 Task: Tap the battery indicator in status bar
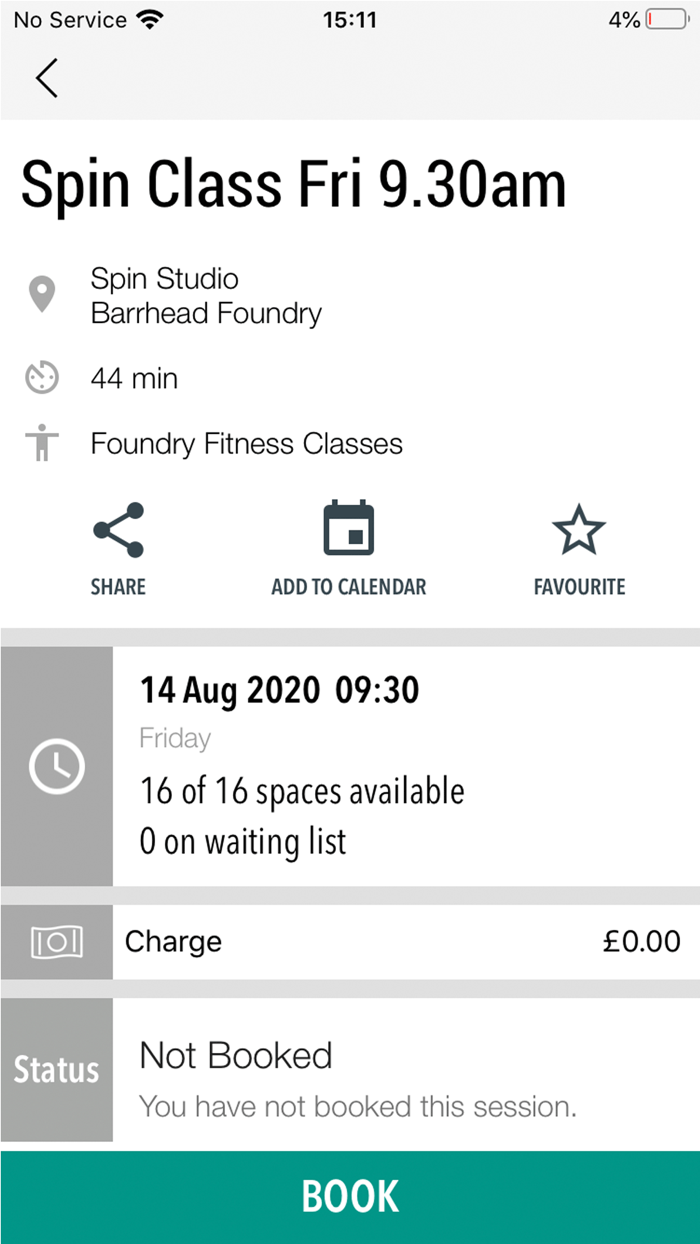pyautogui.click(x=667, y=20)
